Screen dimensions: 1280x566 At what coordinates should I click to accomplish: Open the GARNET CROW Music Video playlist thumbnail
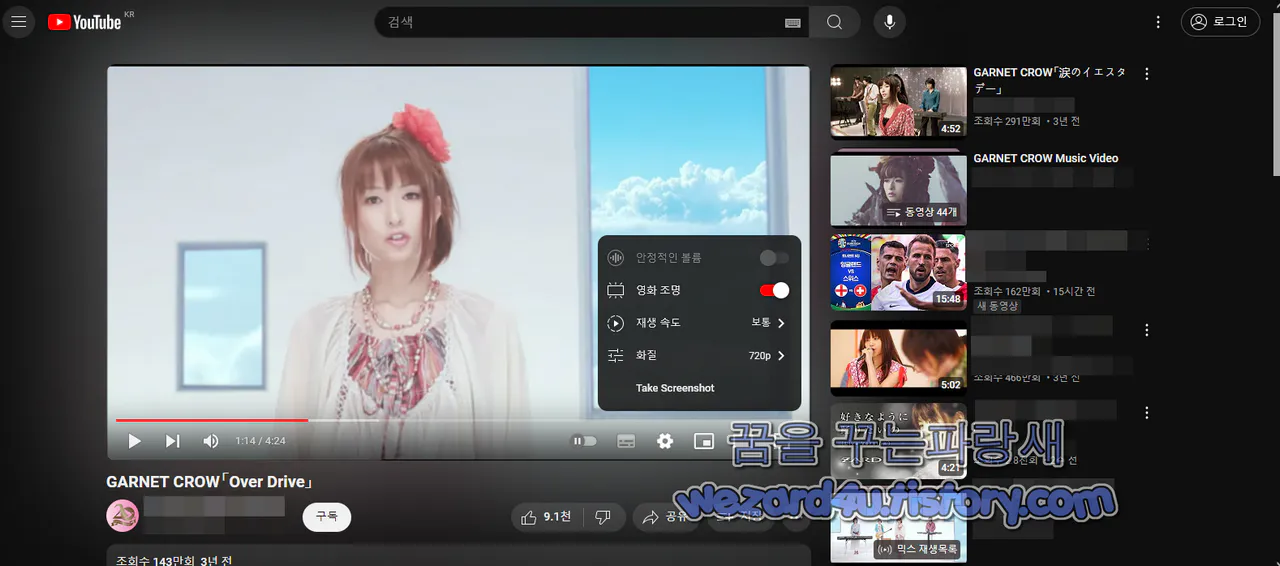tap(898, 188)
